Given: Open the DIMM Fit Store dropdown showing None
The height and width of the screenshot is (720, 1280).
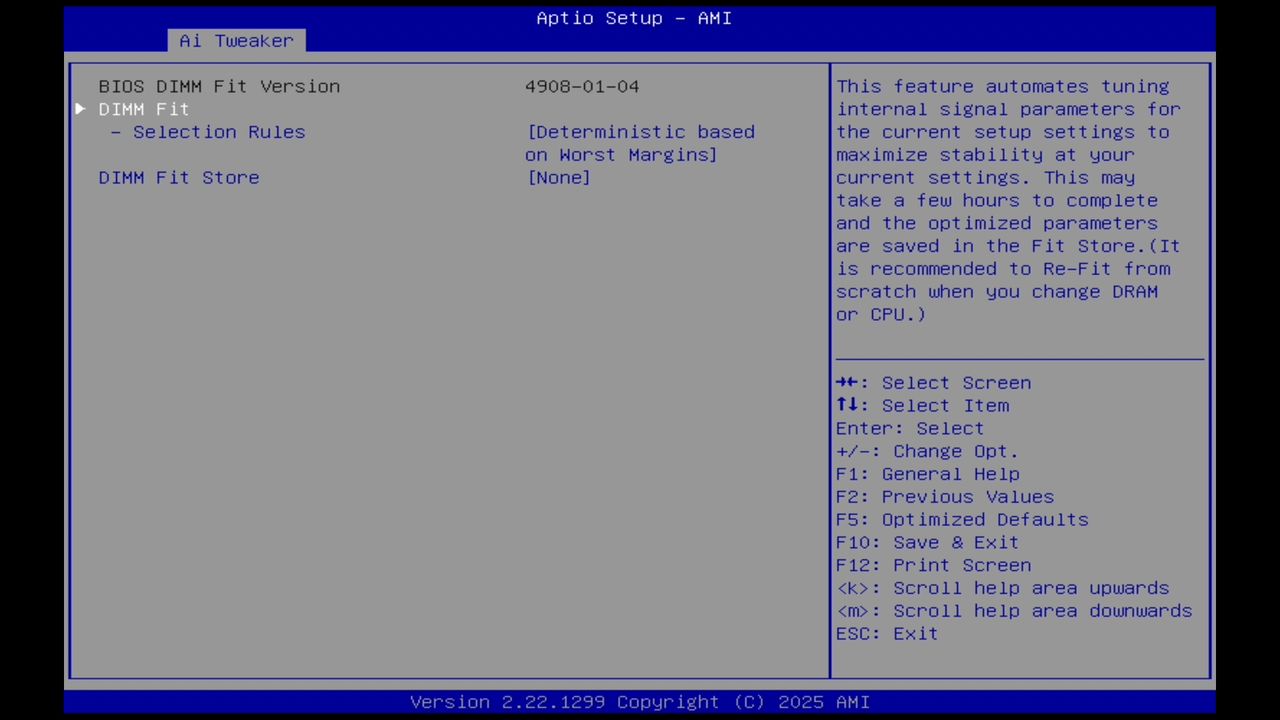Looking at the screenshot, I should pos(558,177).
